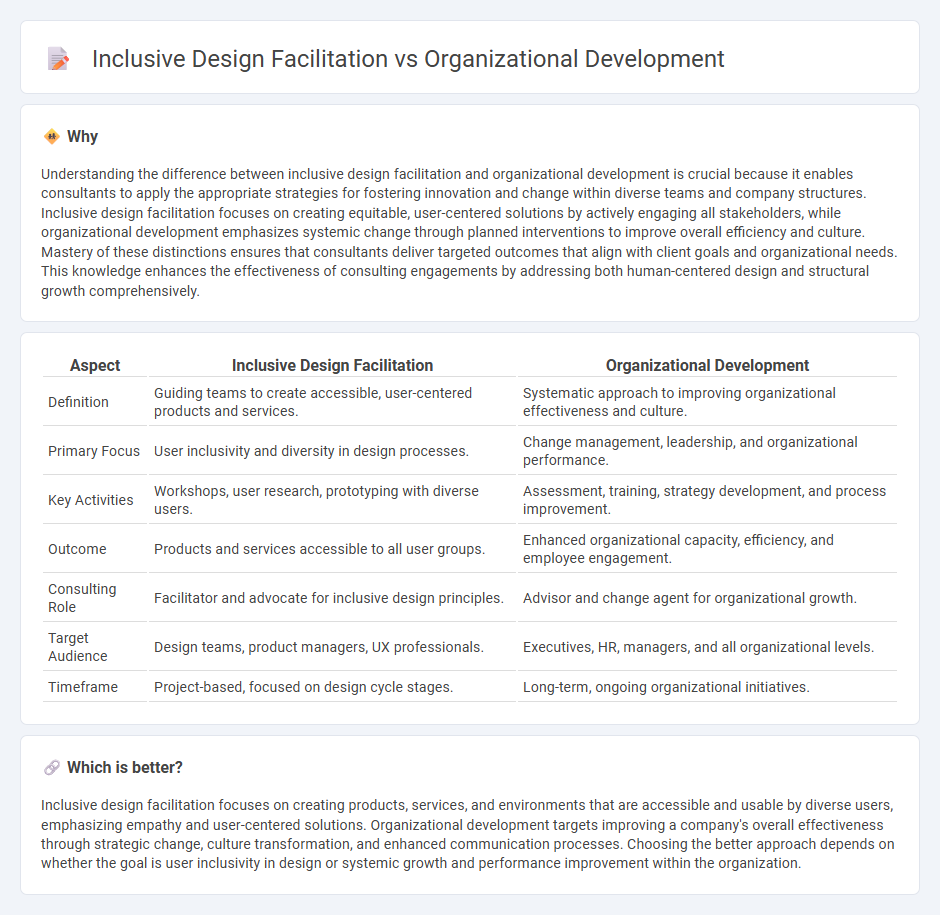Click the Why section heading

(x=83, y=137)
